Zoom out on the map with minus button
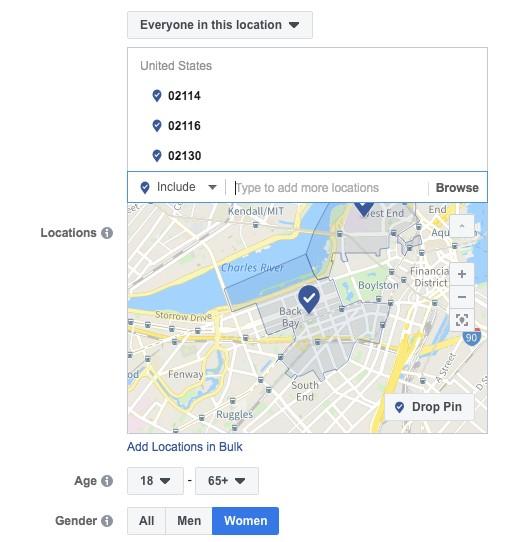 tap(462, 297)
